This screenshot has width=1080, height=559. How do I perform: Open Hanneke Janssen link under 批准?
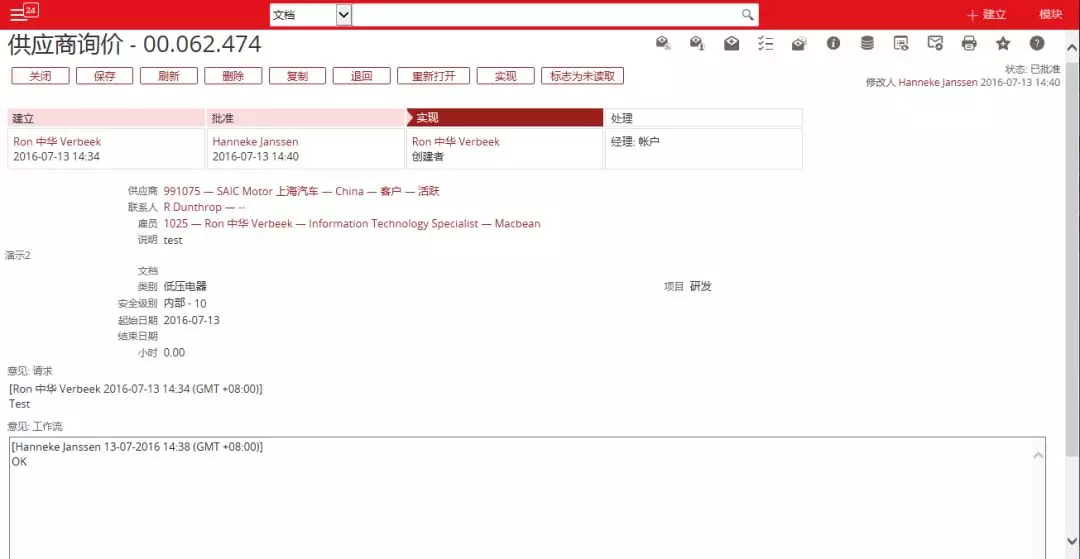[x=255, y=142]
